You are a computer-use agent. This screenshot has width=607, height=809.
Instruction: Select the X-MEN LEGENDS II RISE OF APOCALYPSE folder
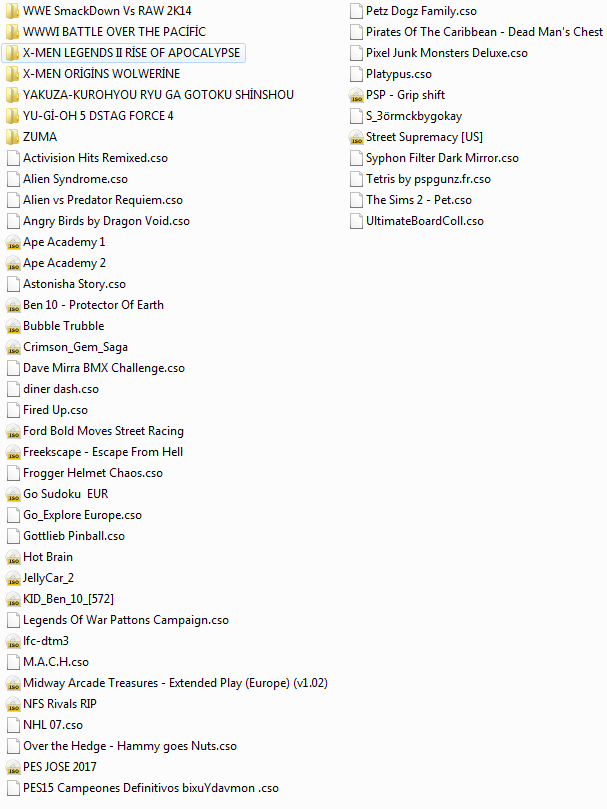(131, 53)
